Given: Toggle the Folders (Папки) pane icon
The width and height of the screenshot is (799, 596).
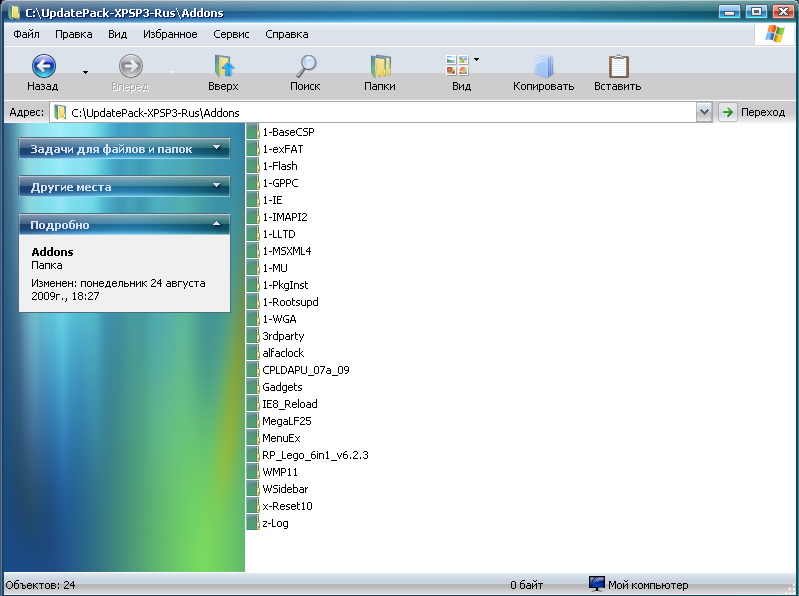Looking at the screenshot, I should click(x=380, y=67).
